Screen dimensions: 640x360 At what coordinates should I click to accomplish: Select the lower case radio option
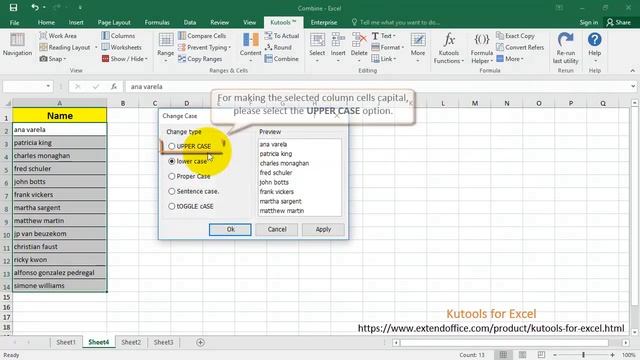[x=172, y=161]
